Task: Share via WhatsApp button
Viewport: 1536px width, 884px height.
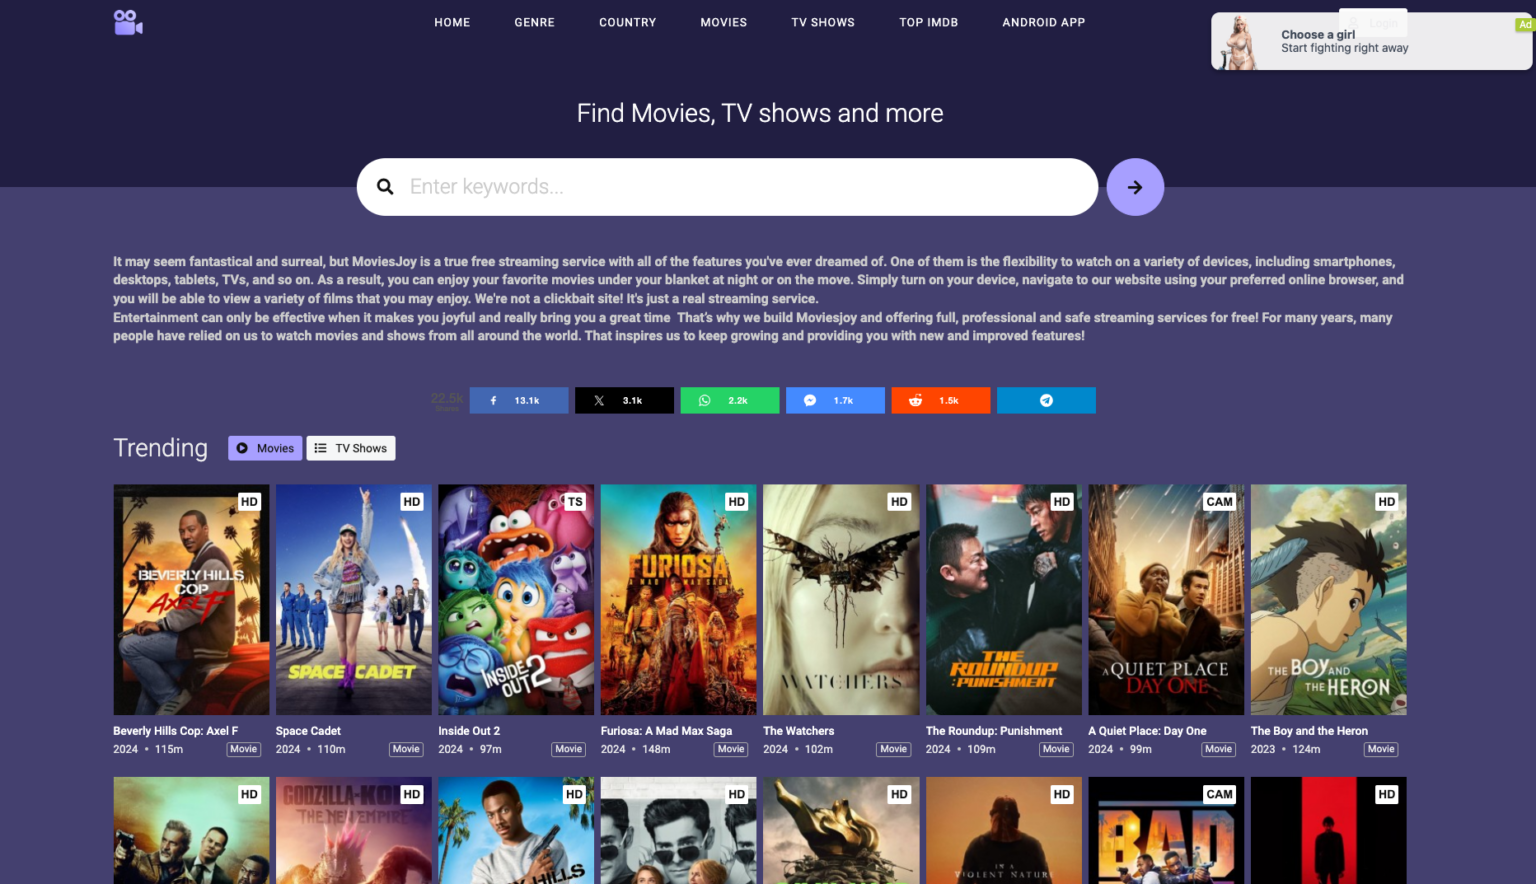Action: (730, 400)
